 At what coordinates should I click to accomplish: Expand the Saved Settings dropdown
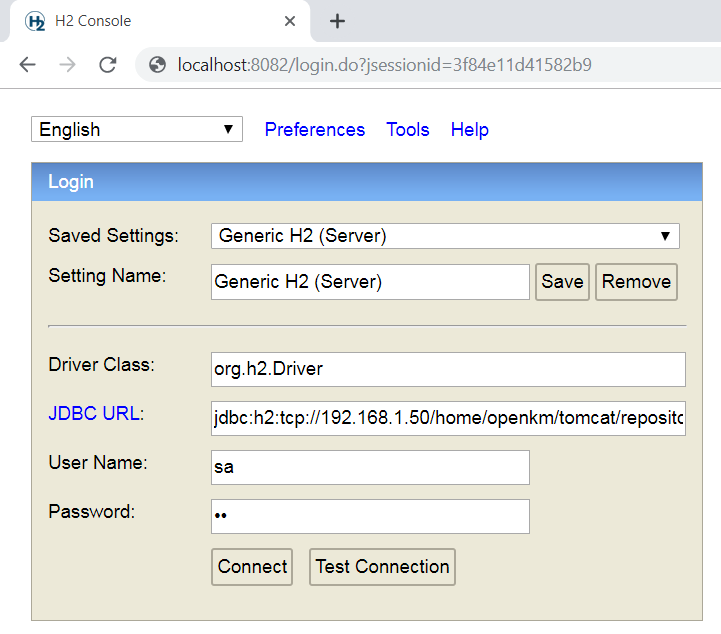tap(445, 236)
